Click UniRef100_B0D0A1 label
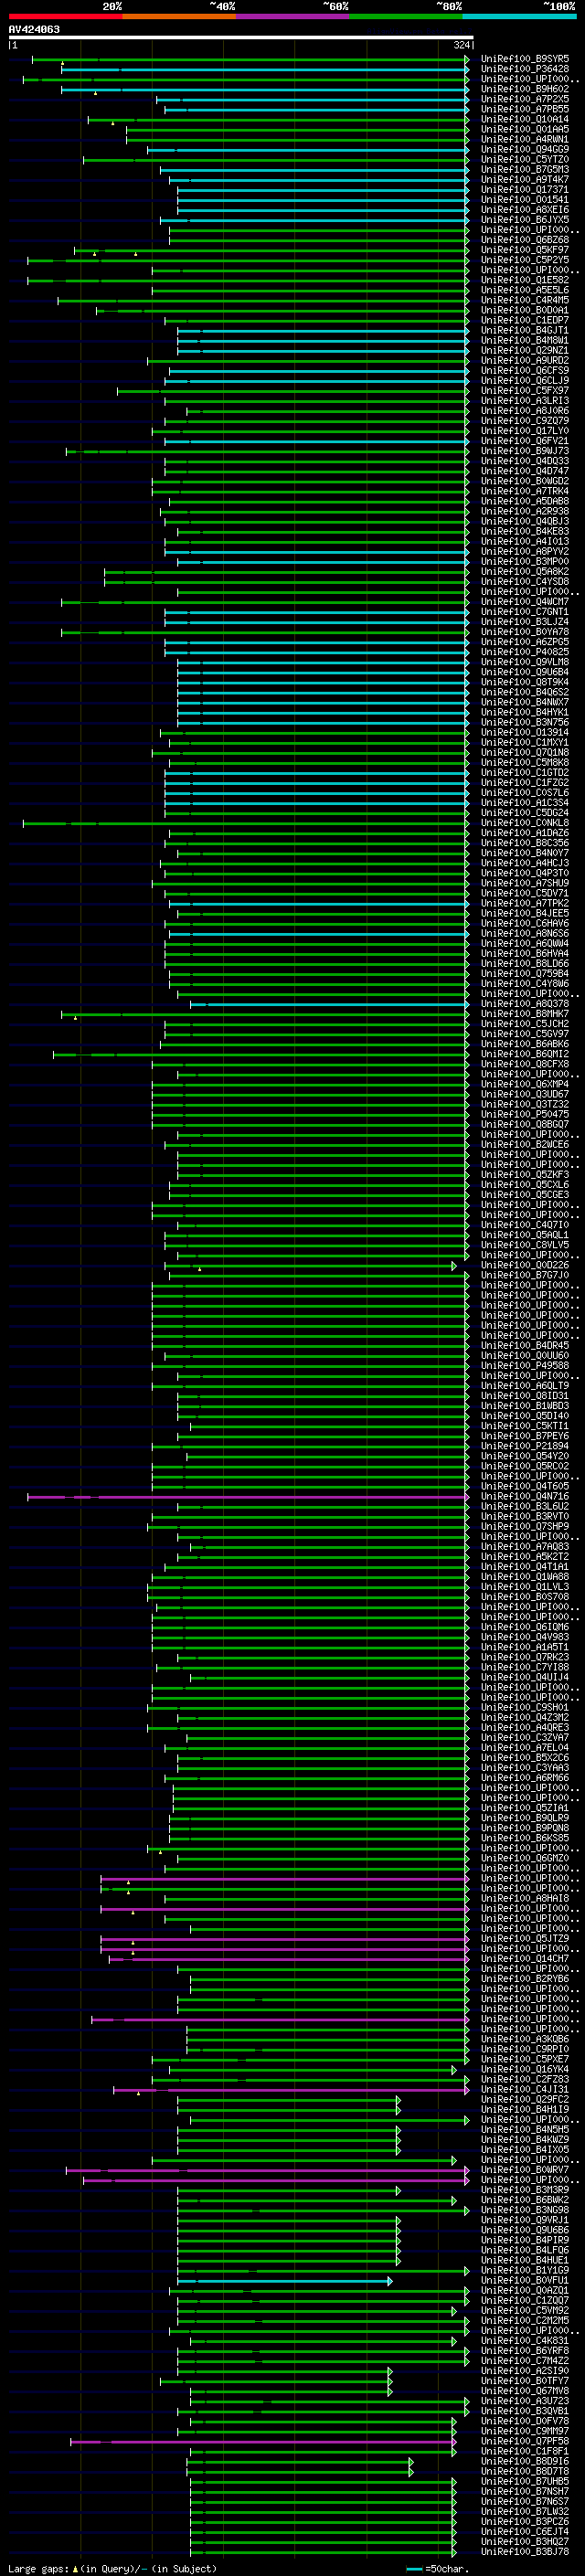Viewport: 585px width, 2576px height. coord(525,310)
